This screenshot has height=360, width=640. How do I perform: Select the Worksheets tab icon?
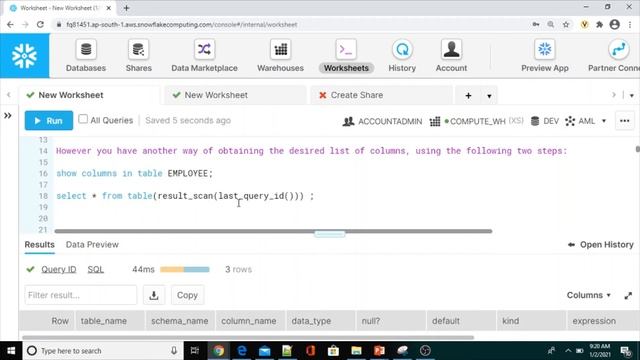pos(346,56)
